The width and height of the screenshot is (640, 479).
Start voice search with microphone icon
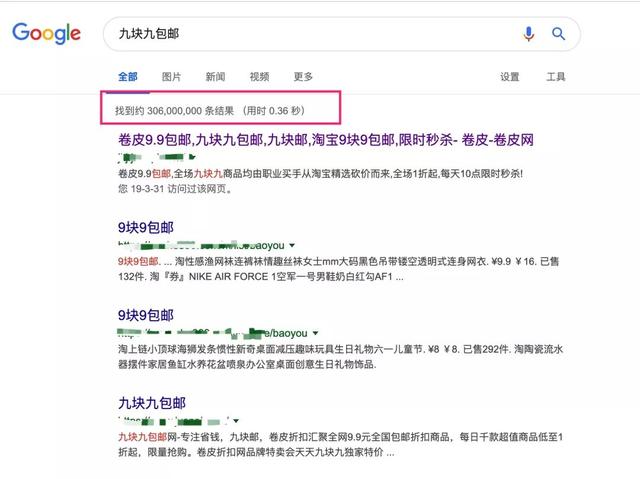tap(529, 33)
